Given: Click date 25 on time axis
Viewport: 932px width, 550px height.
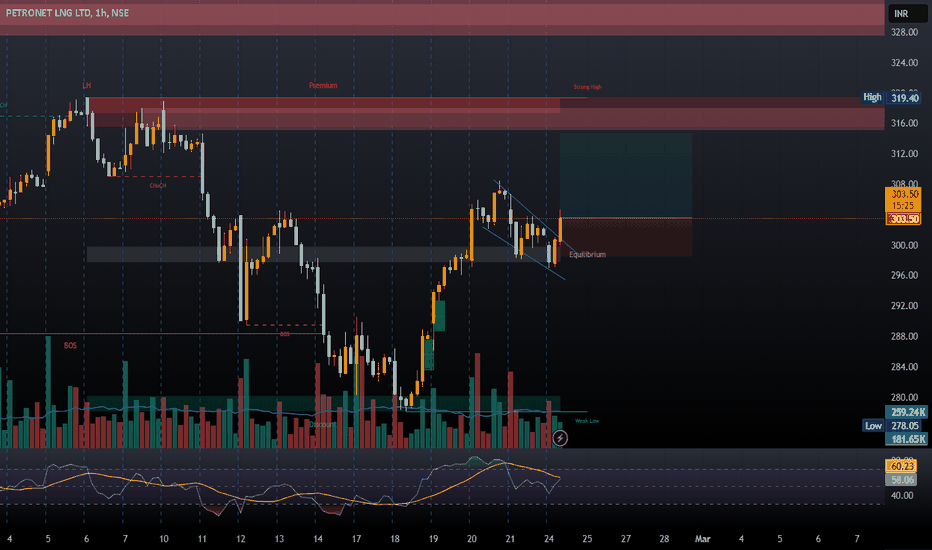Looking at the screenshot, I should (x=587, y=539).
